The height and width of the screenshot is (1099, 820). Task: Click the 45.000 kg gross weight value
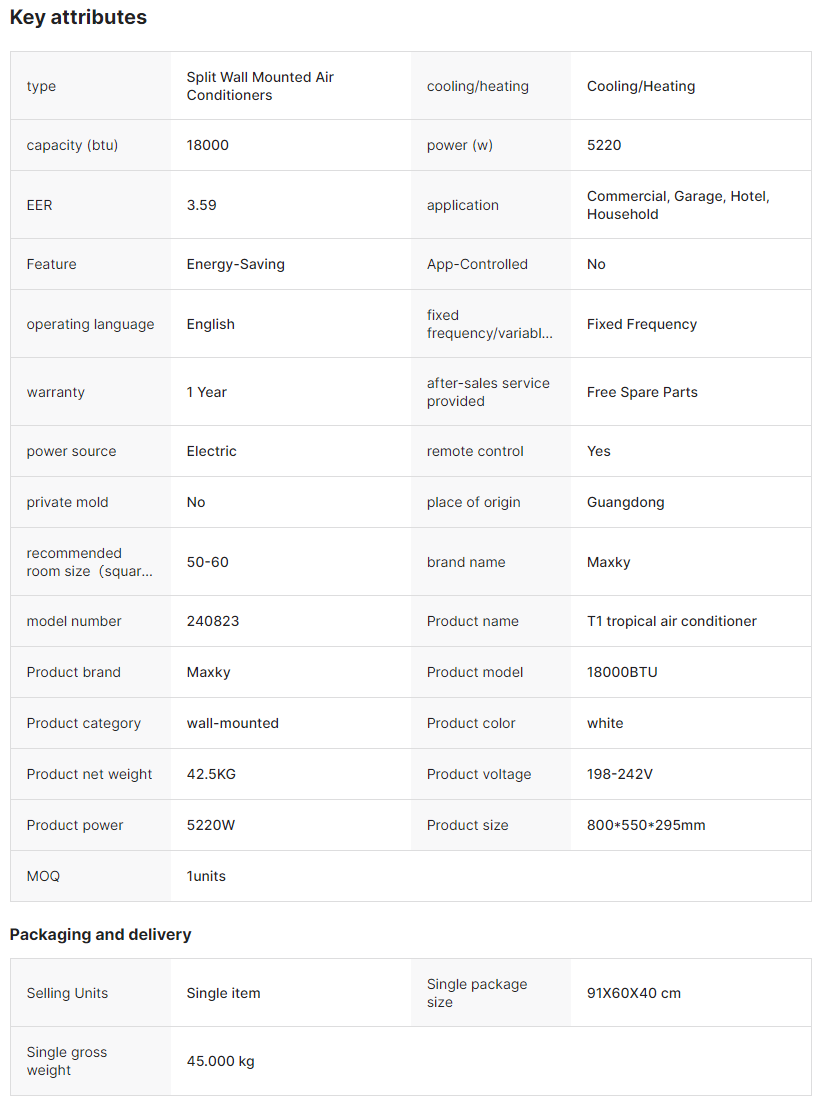coord(220,1061)
